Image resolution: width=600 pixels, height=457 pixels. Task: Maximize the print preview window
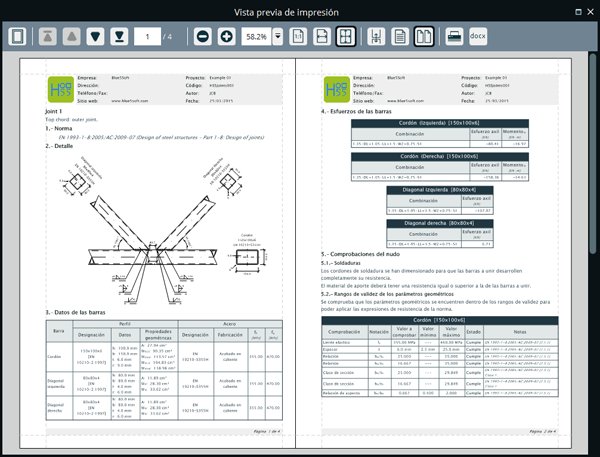tap(579, 12)
